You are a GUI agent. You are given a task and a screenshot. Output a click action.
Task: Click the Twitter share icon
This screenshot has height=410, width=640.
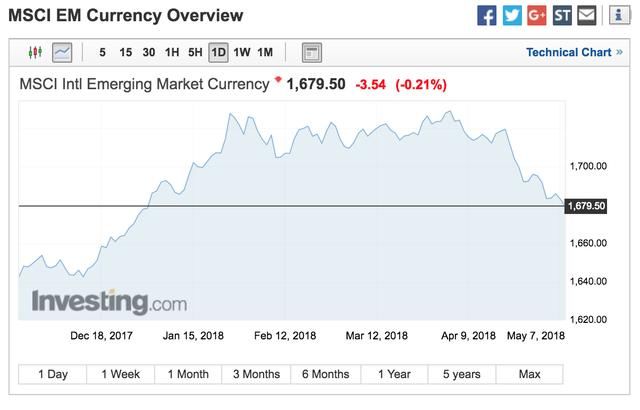click(512, 15)
